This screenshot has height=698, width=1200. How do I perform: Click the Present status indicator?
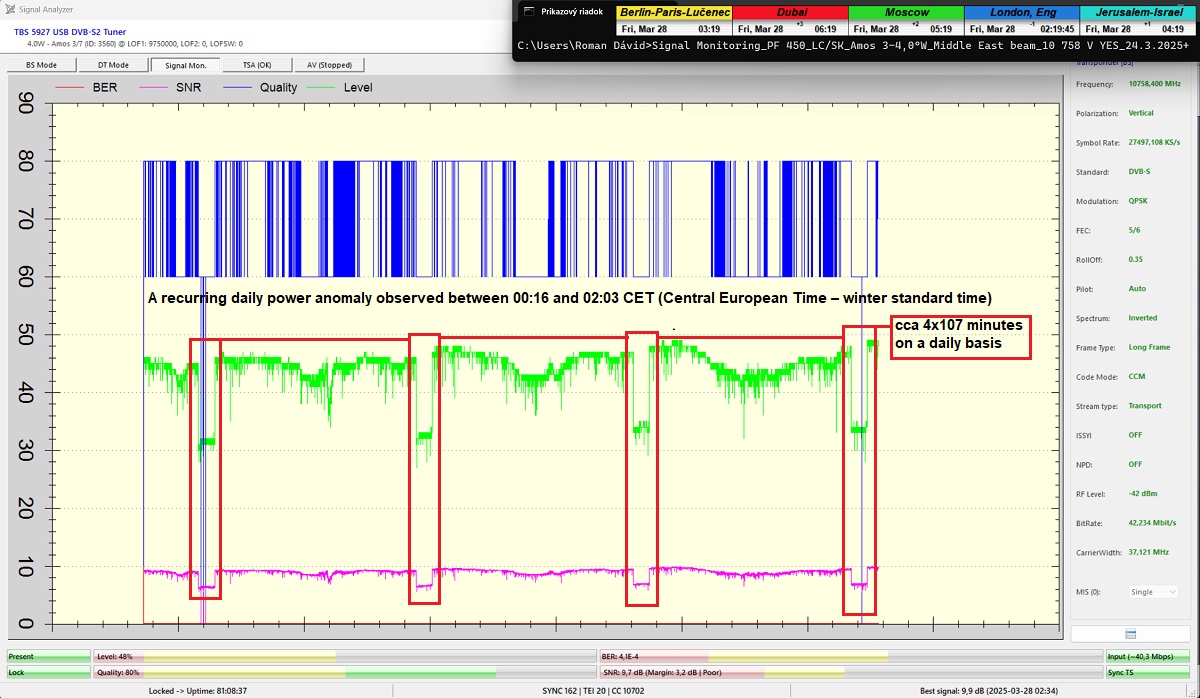[48, 657]
